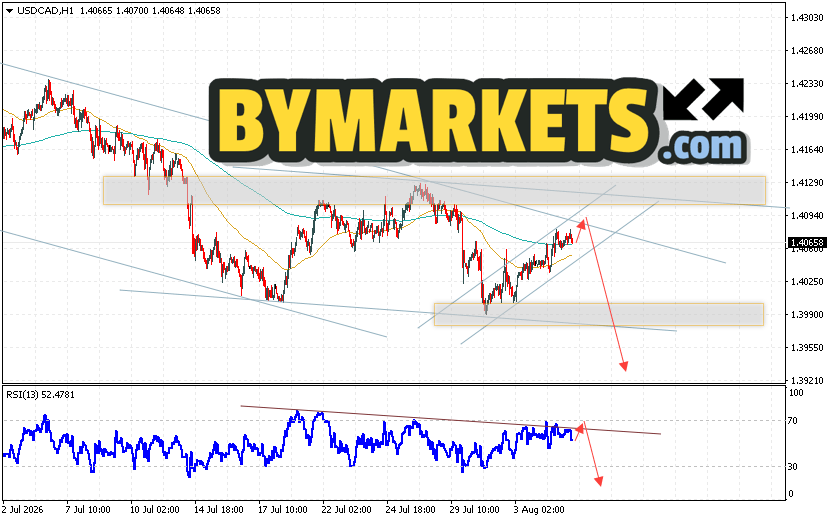Select the brown RSI descending trendline
831x521 pixels.
[450, 420]
